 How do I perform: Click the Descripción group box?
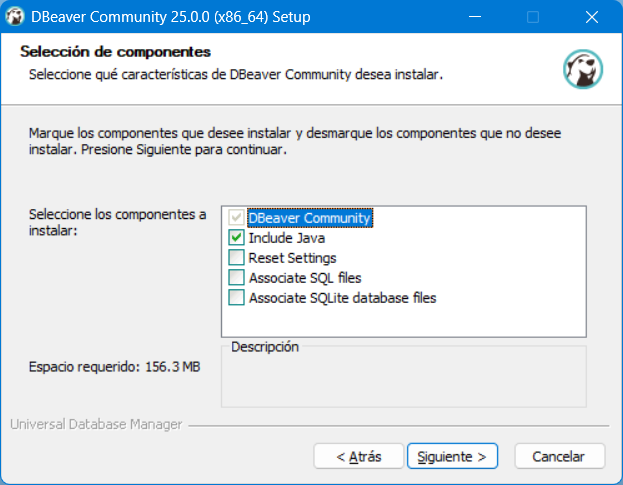click(404, 376)
